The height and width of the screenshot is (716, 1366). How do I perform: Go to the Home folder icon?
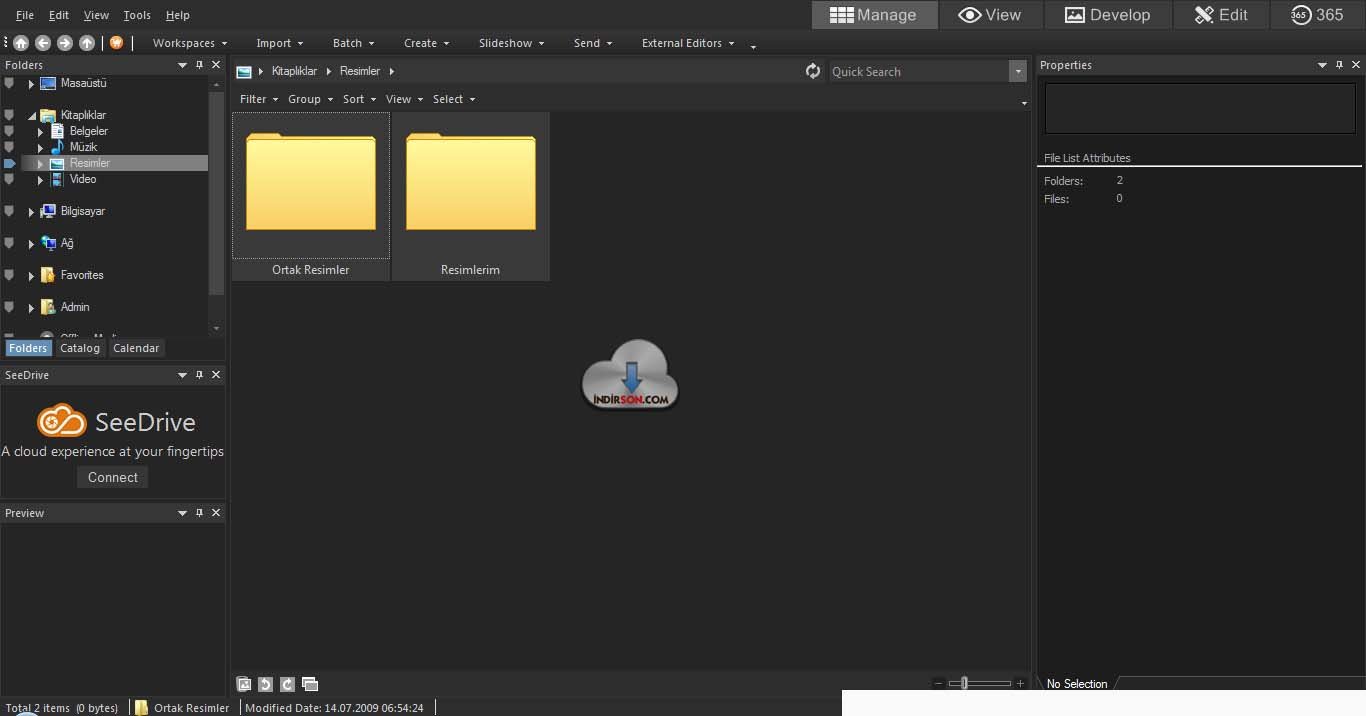point(21,43)
